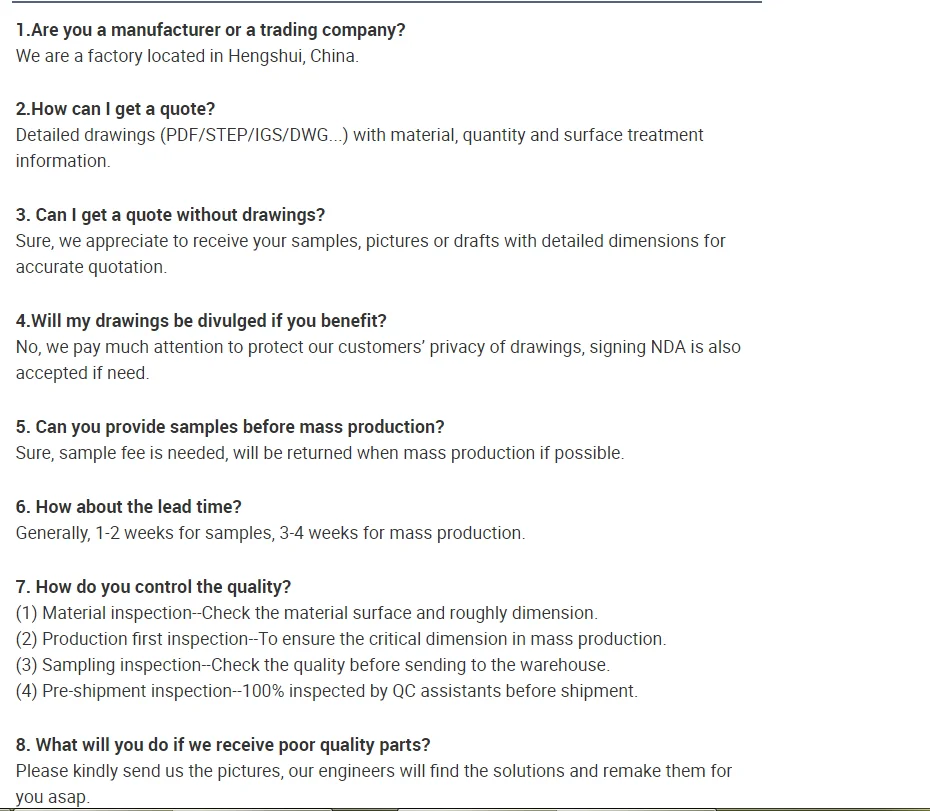
Task: Click the answer asking to send pictures
Action: tap(373, 771)
